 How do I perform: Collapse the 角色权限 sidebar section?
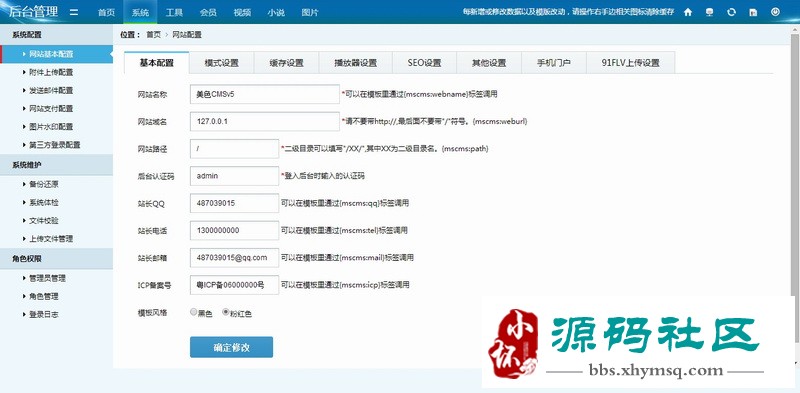tap(56, 259)
